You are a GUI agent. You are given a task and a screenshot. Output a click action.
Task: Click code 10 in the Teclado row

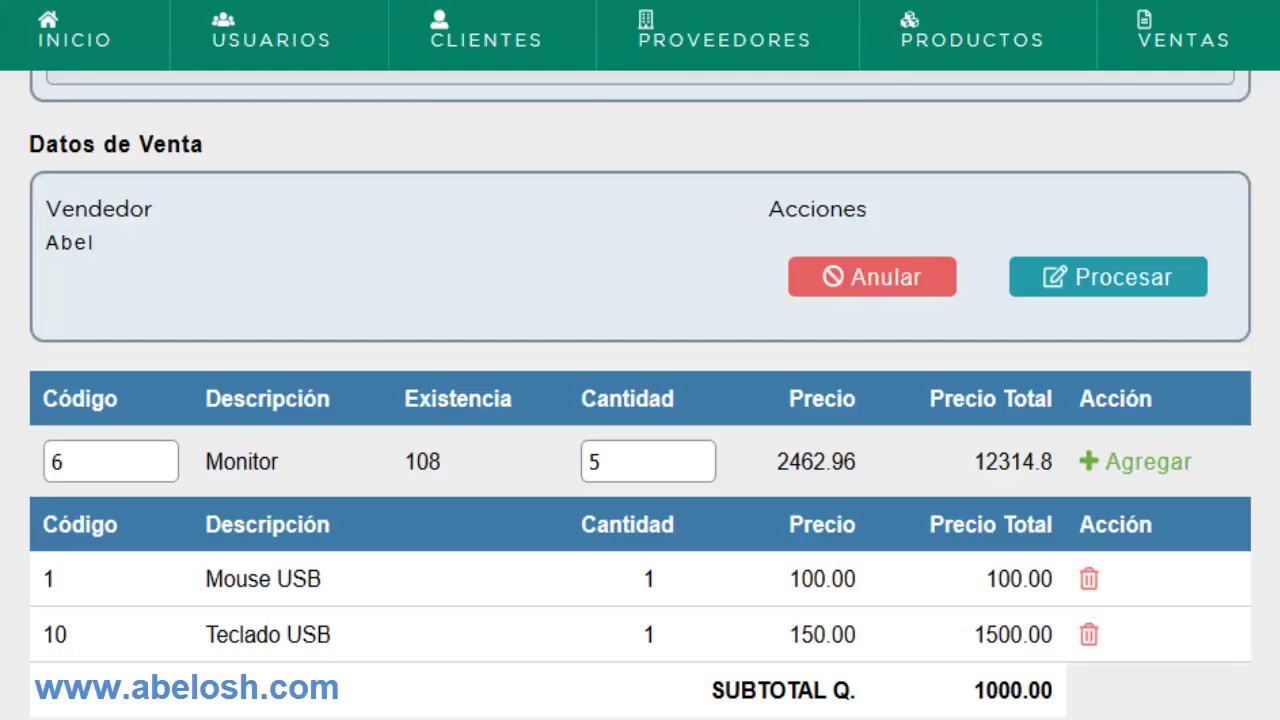pyautogui.click(x=55, y=635)
